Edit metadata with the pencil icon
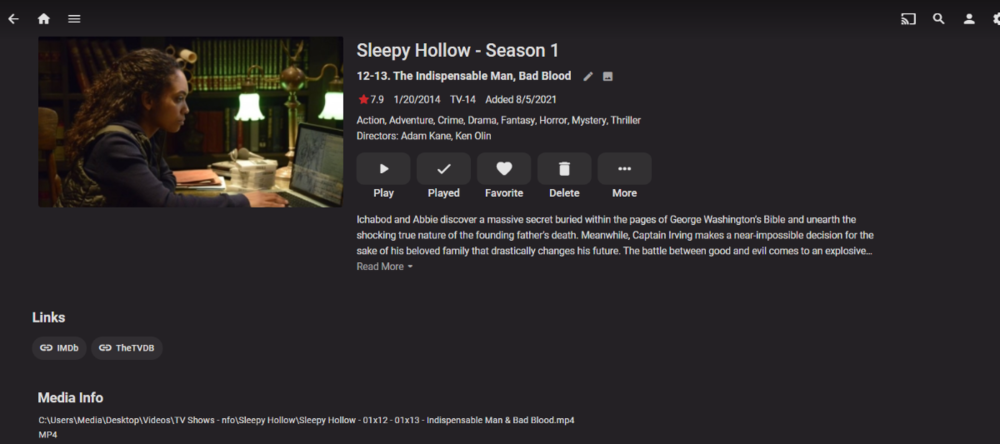The image size is (1000, 444). click(588, 77)
